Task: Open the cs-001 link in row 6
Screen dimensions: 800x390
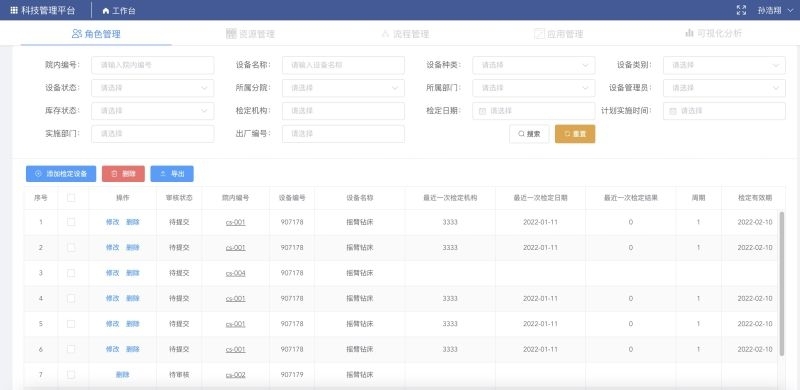Action: tap(236, 349)
